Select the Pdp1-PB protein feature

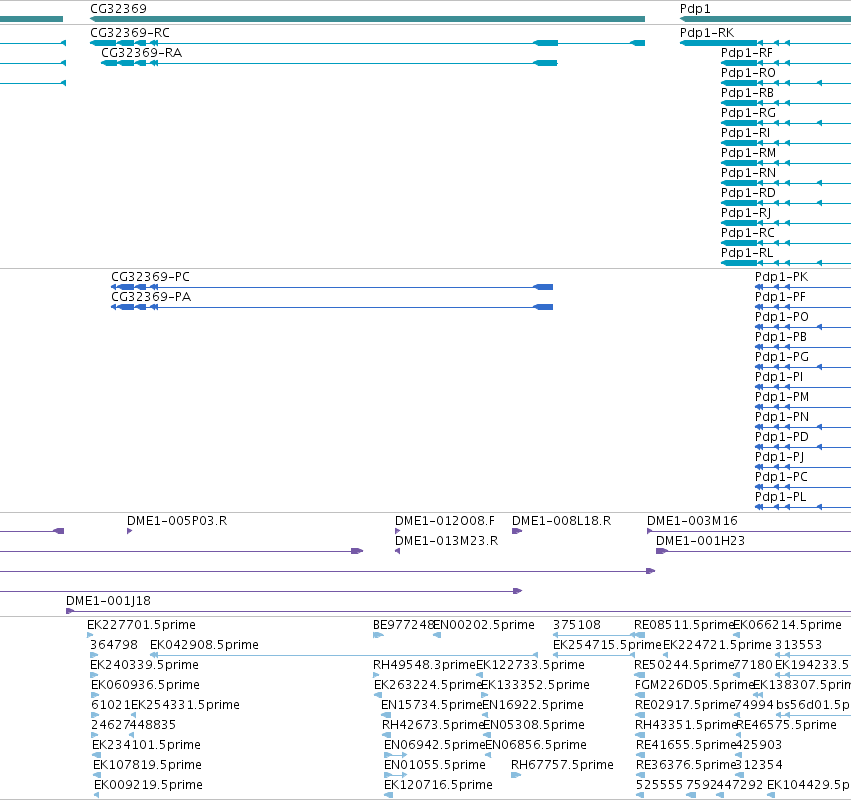point(803,347)
